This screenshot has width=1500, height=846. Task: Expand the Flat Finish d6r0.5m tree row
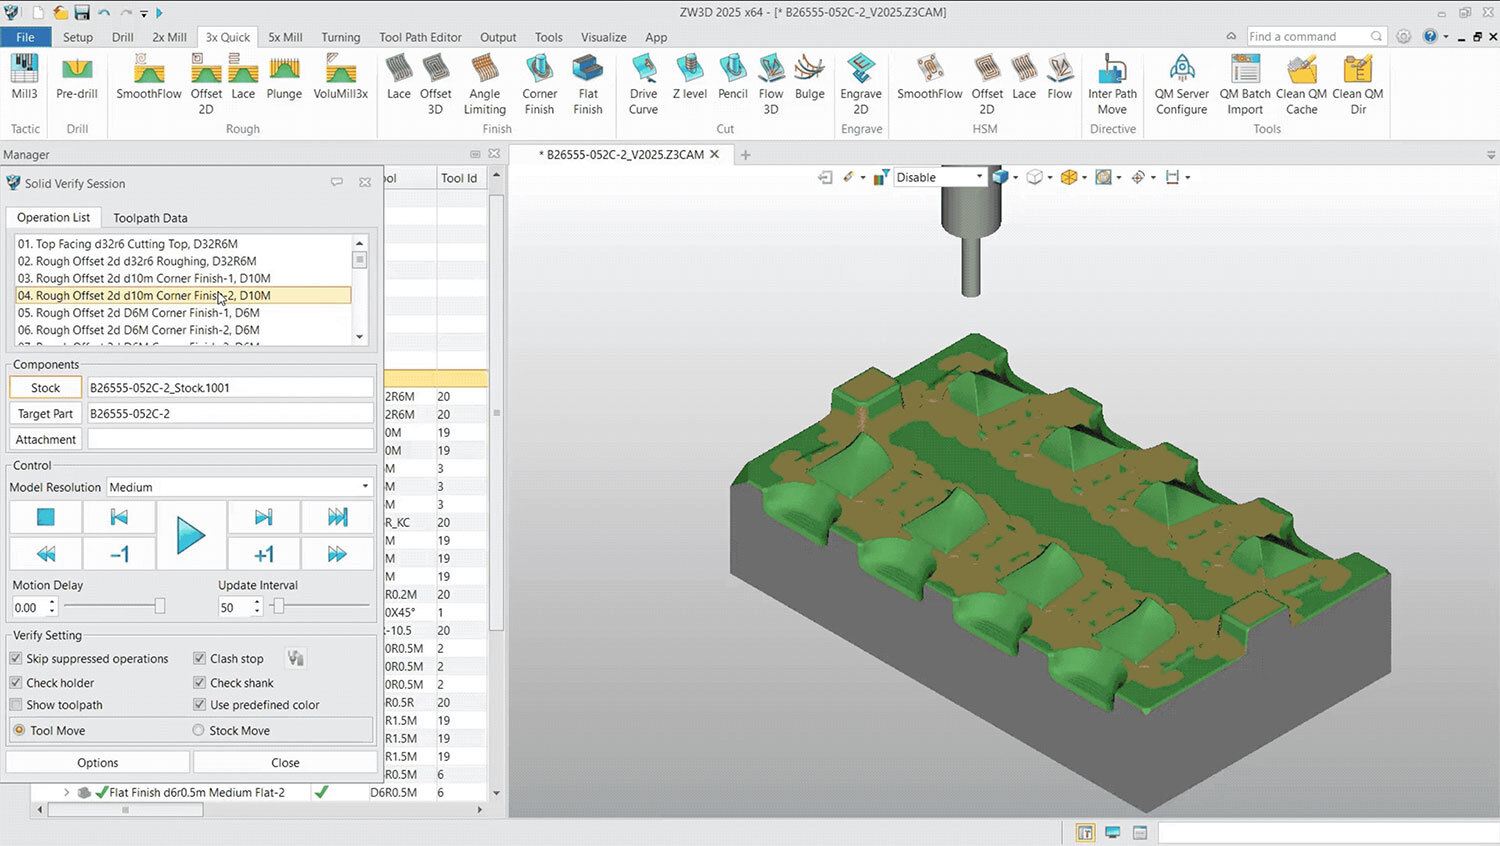click(66, 792)
